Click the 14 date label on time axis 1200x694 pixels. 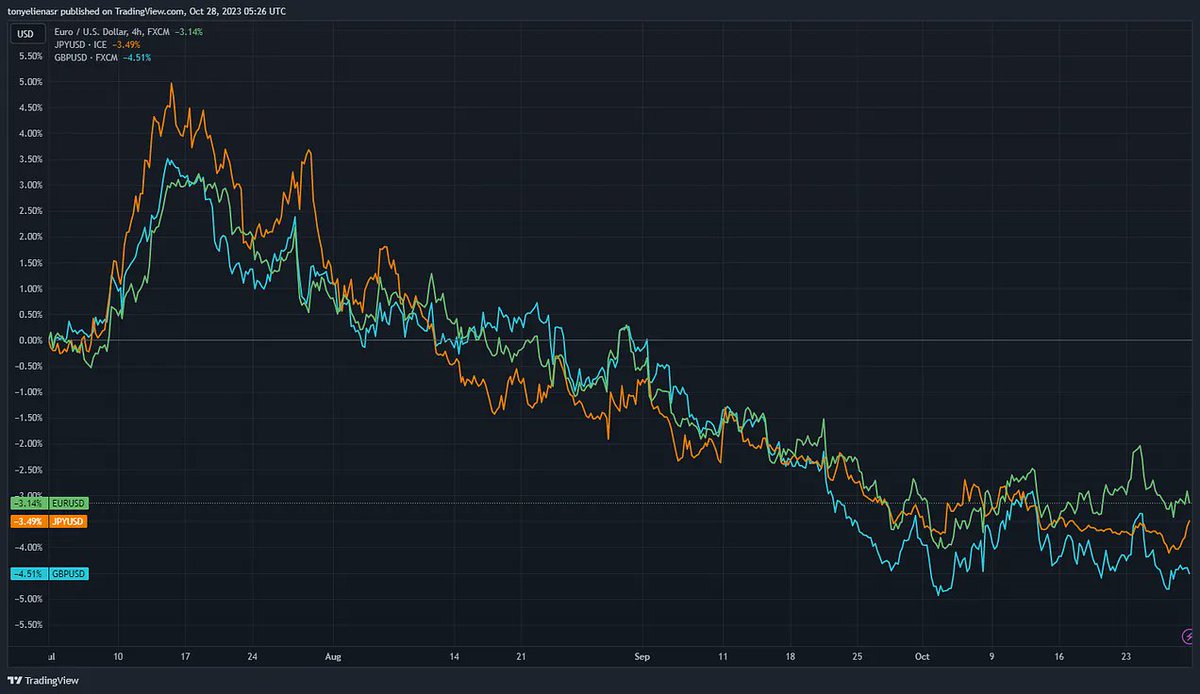(x=454, y=657)
